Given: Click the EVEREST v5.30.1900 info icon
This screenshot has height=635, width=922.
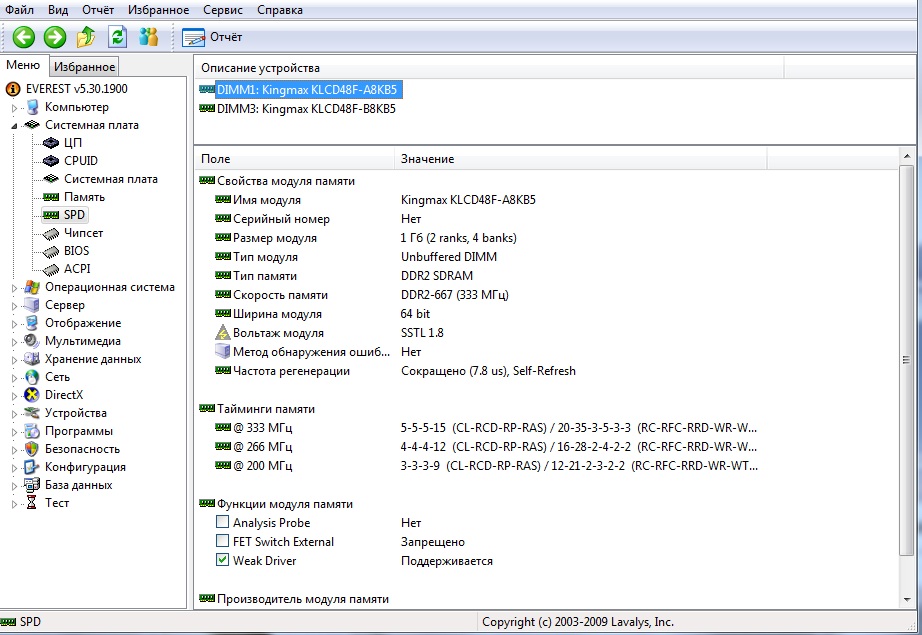Looking at the screenshot, I should pyautogui.click(x=13, y=89).
